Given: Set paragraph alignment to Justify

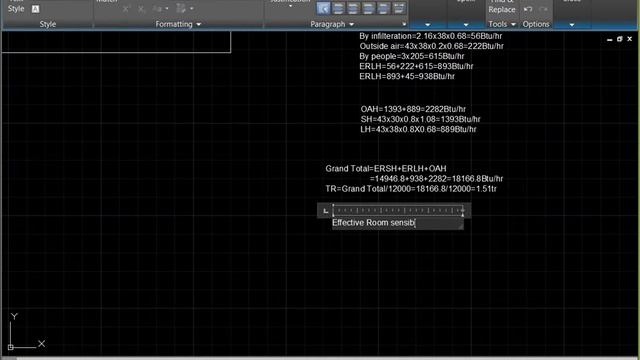Looking at the screenshot, I should point(383,8).
